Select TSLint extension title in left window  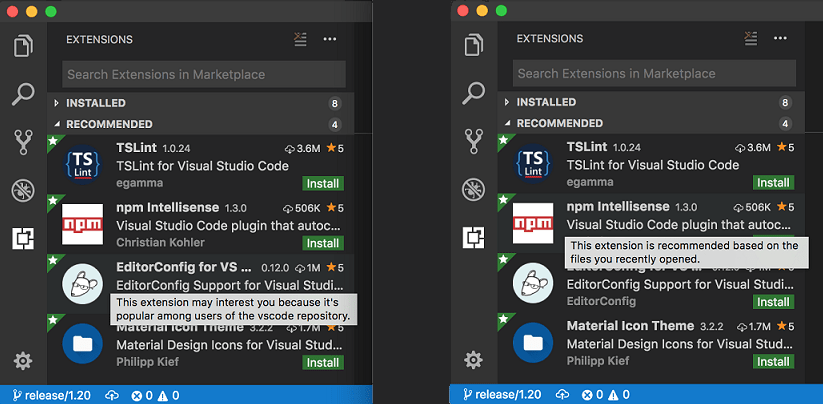pos(136,148)
